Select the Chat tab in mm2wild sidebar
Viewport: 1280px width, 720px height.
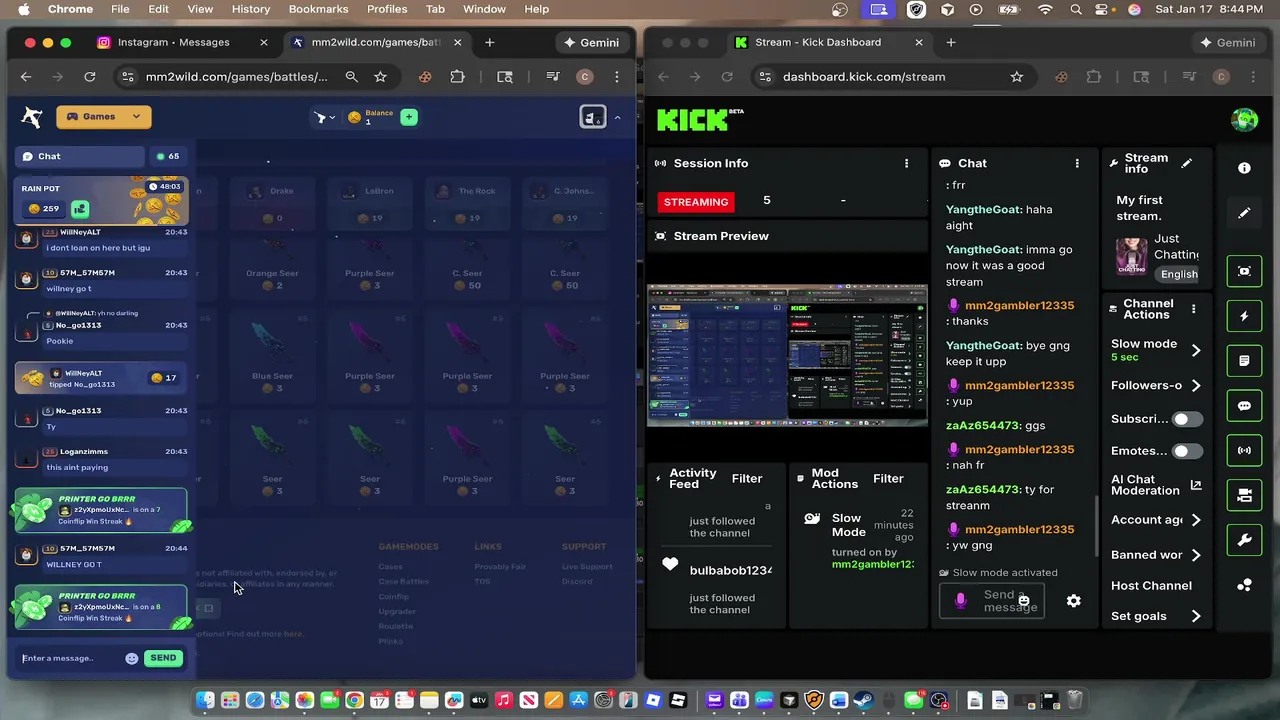point(80,156)
